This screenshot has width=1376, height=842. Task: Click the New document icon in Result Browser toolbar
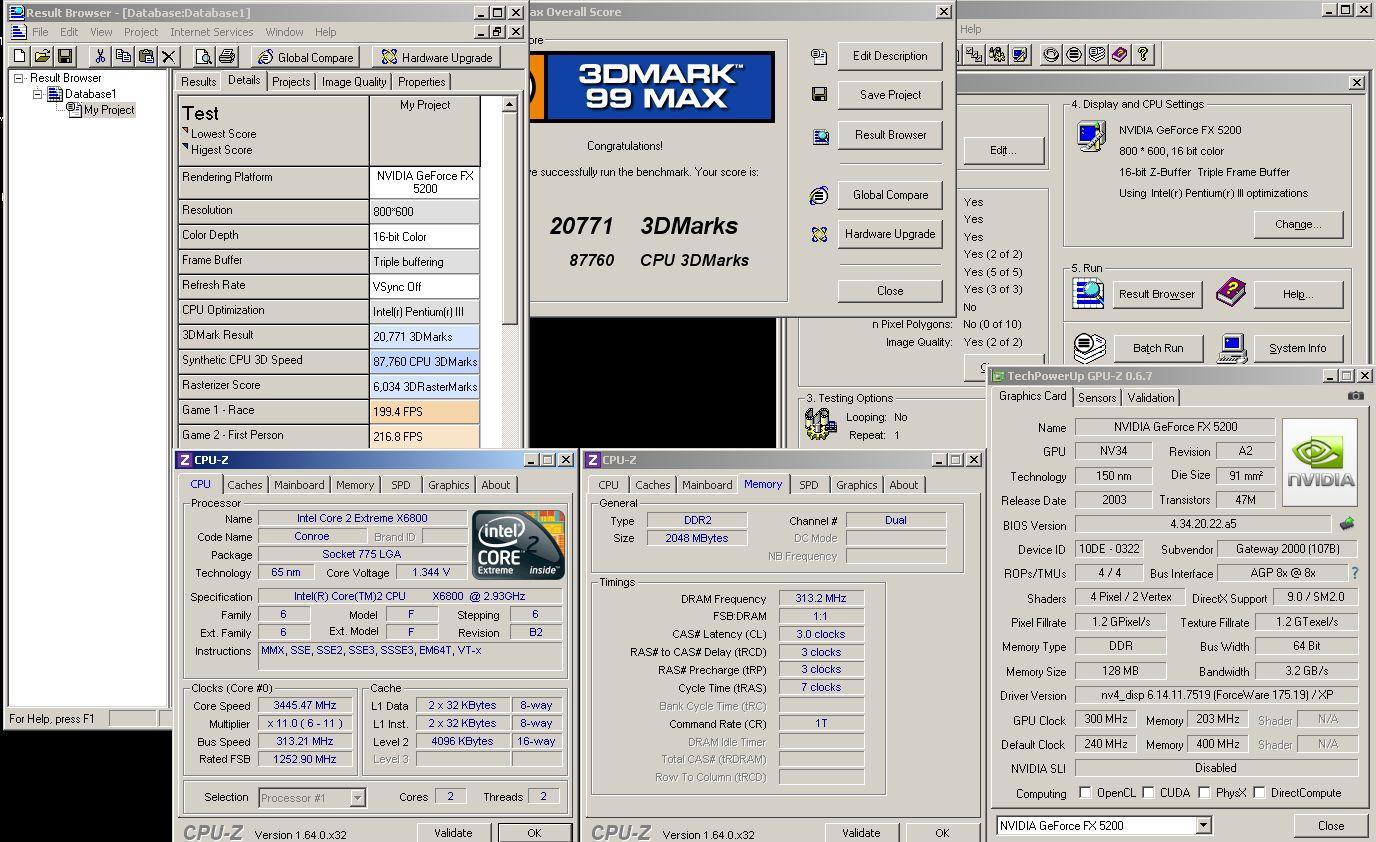pyautogui.click(x=19, y=57)
